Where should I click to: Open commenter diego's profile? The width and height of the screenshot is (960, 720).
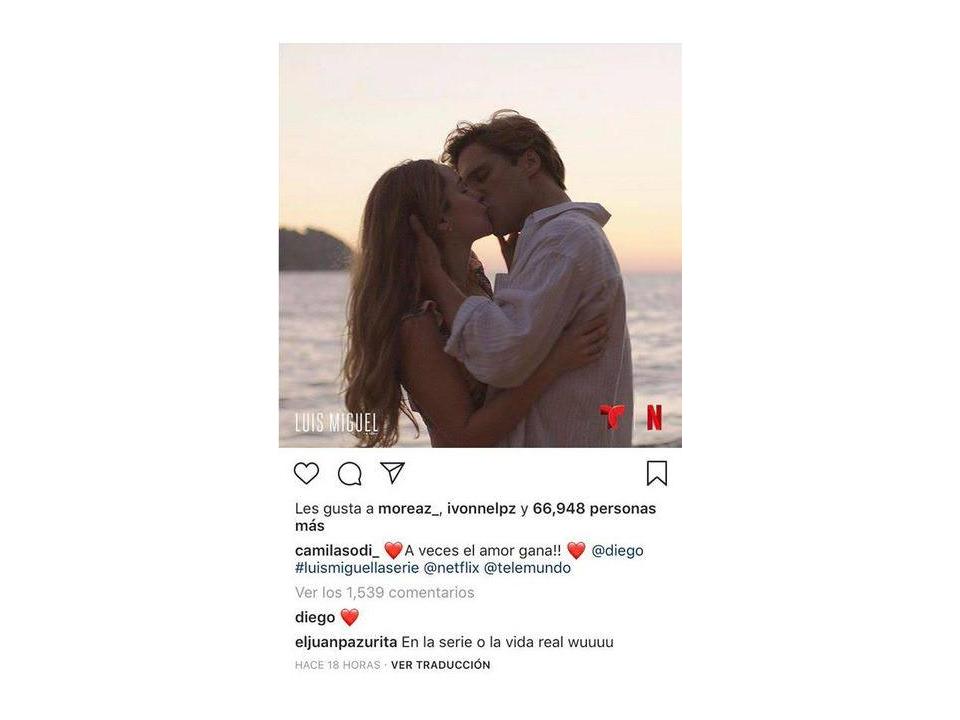coord(315,617)
